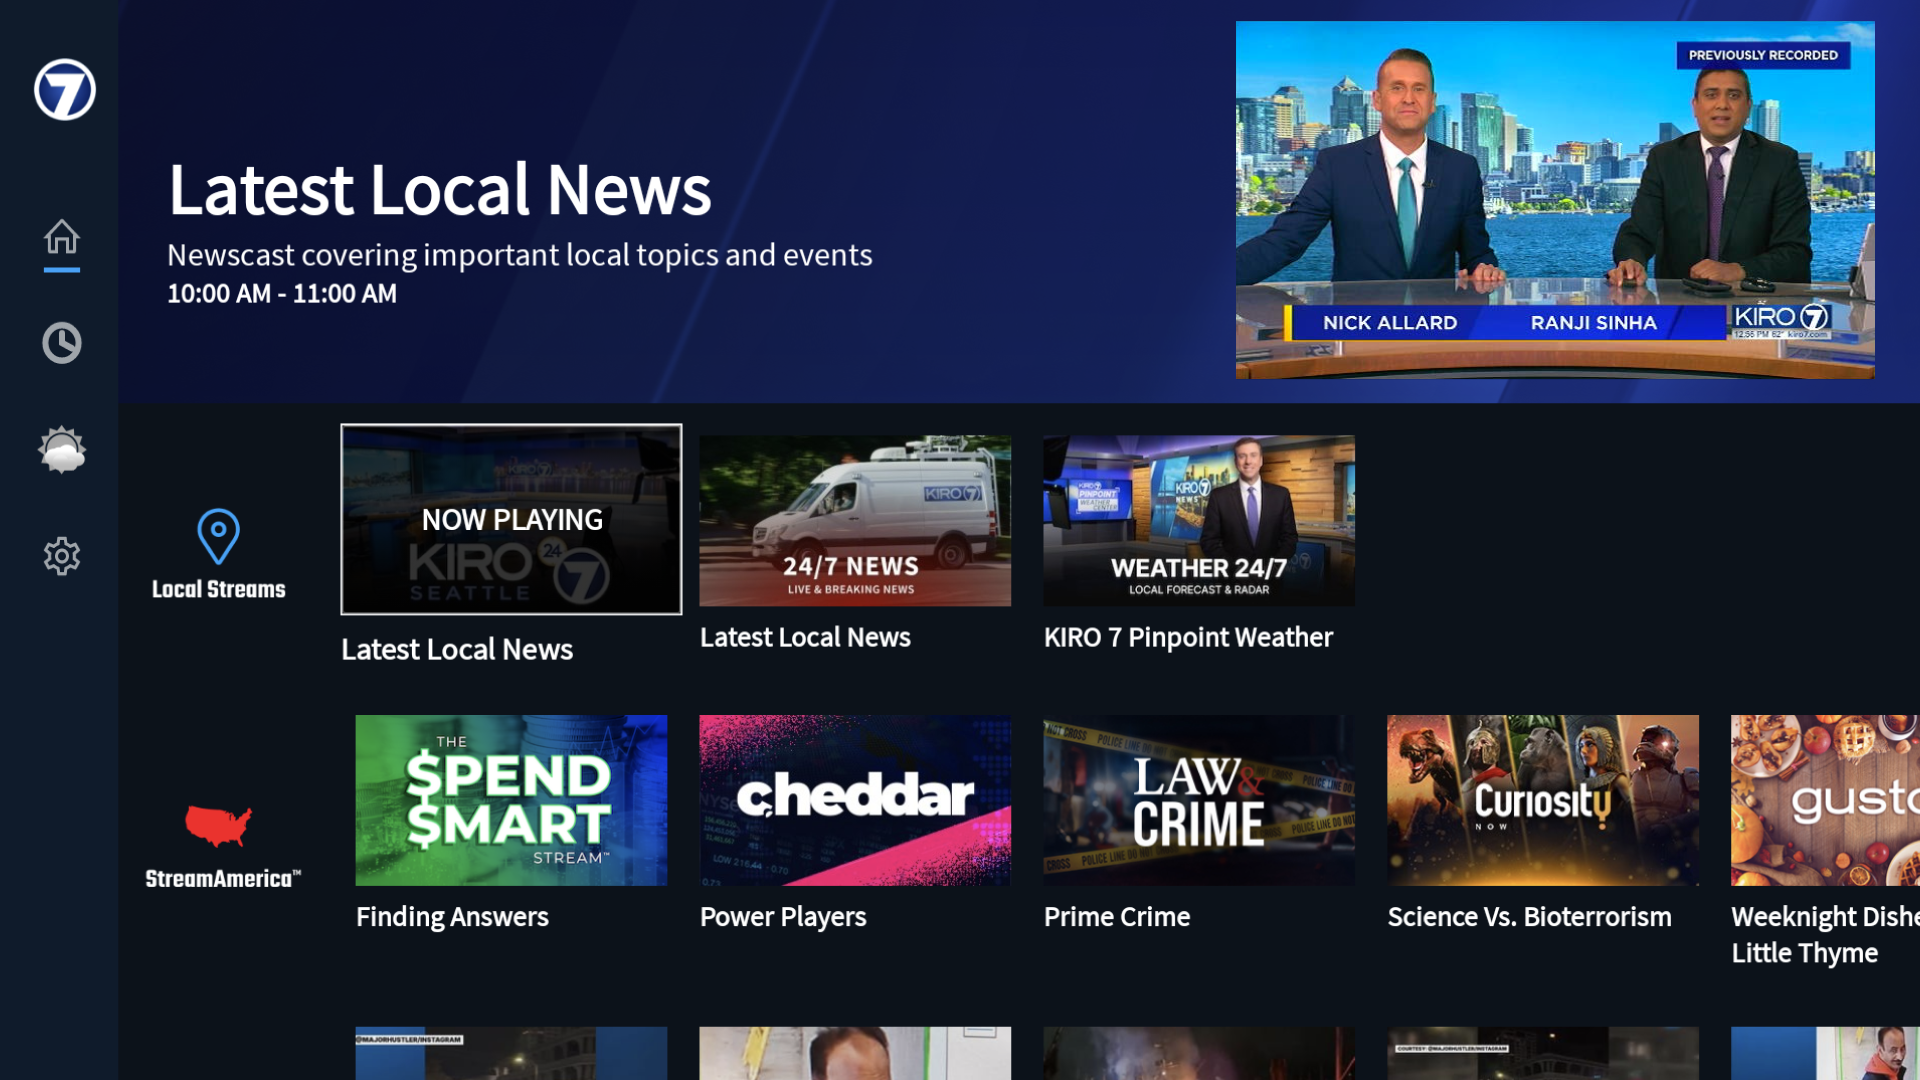Open Weather 24/7 stream thumbnail

(x=1199, y=520)
